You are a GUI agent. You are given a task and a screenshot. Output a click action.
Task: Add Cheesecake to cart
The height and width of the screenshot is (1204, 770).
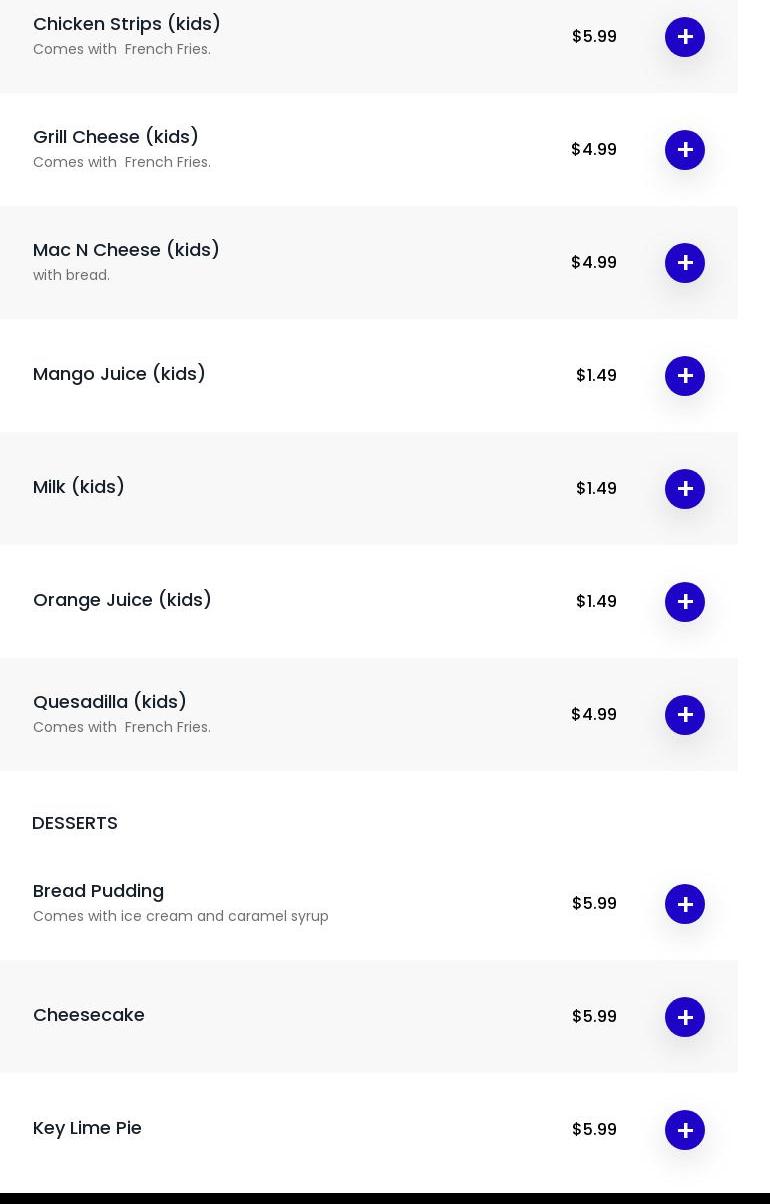tap(685, 1017)
